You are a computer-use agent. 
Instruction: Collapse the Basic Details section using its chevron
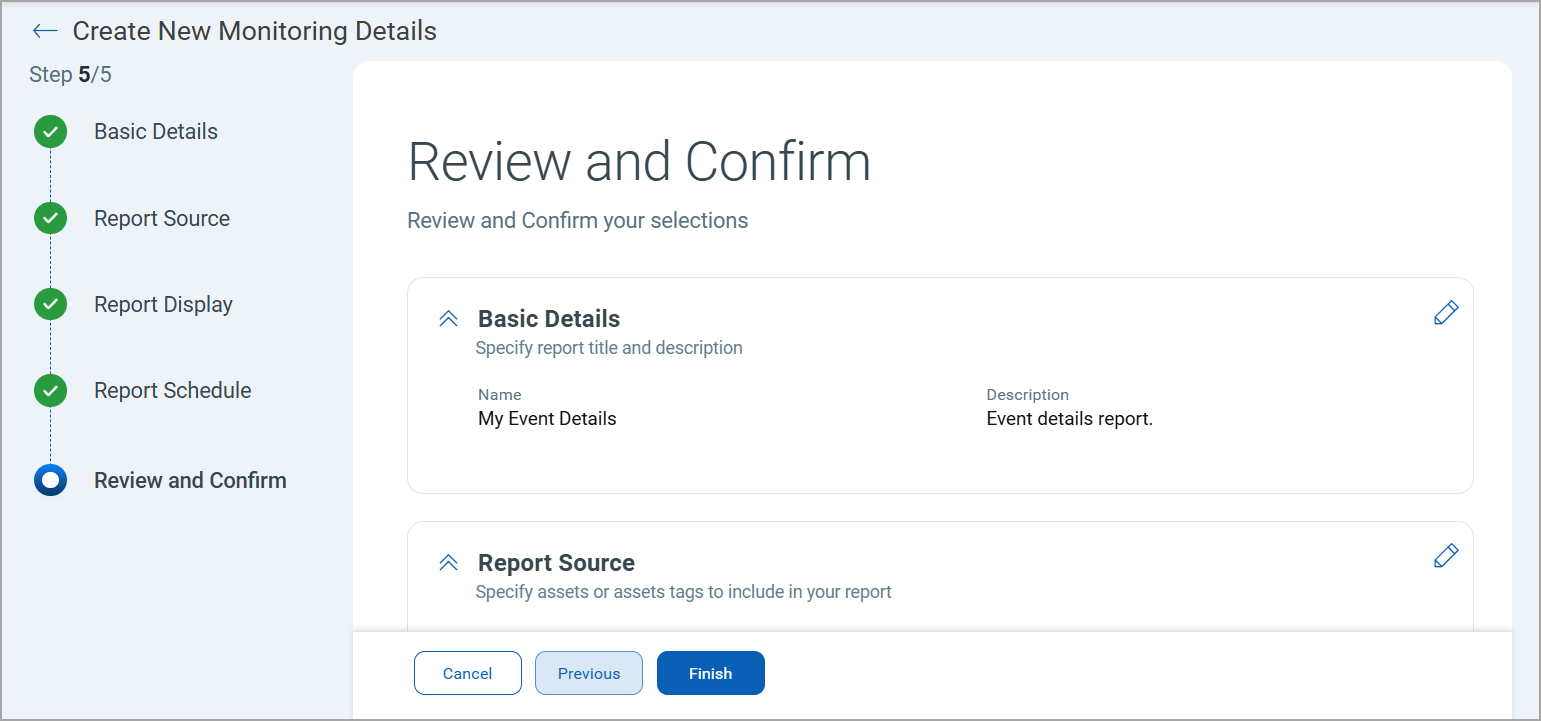point(448,319)
